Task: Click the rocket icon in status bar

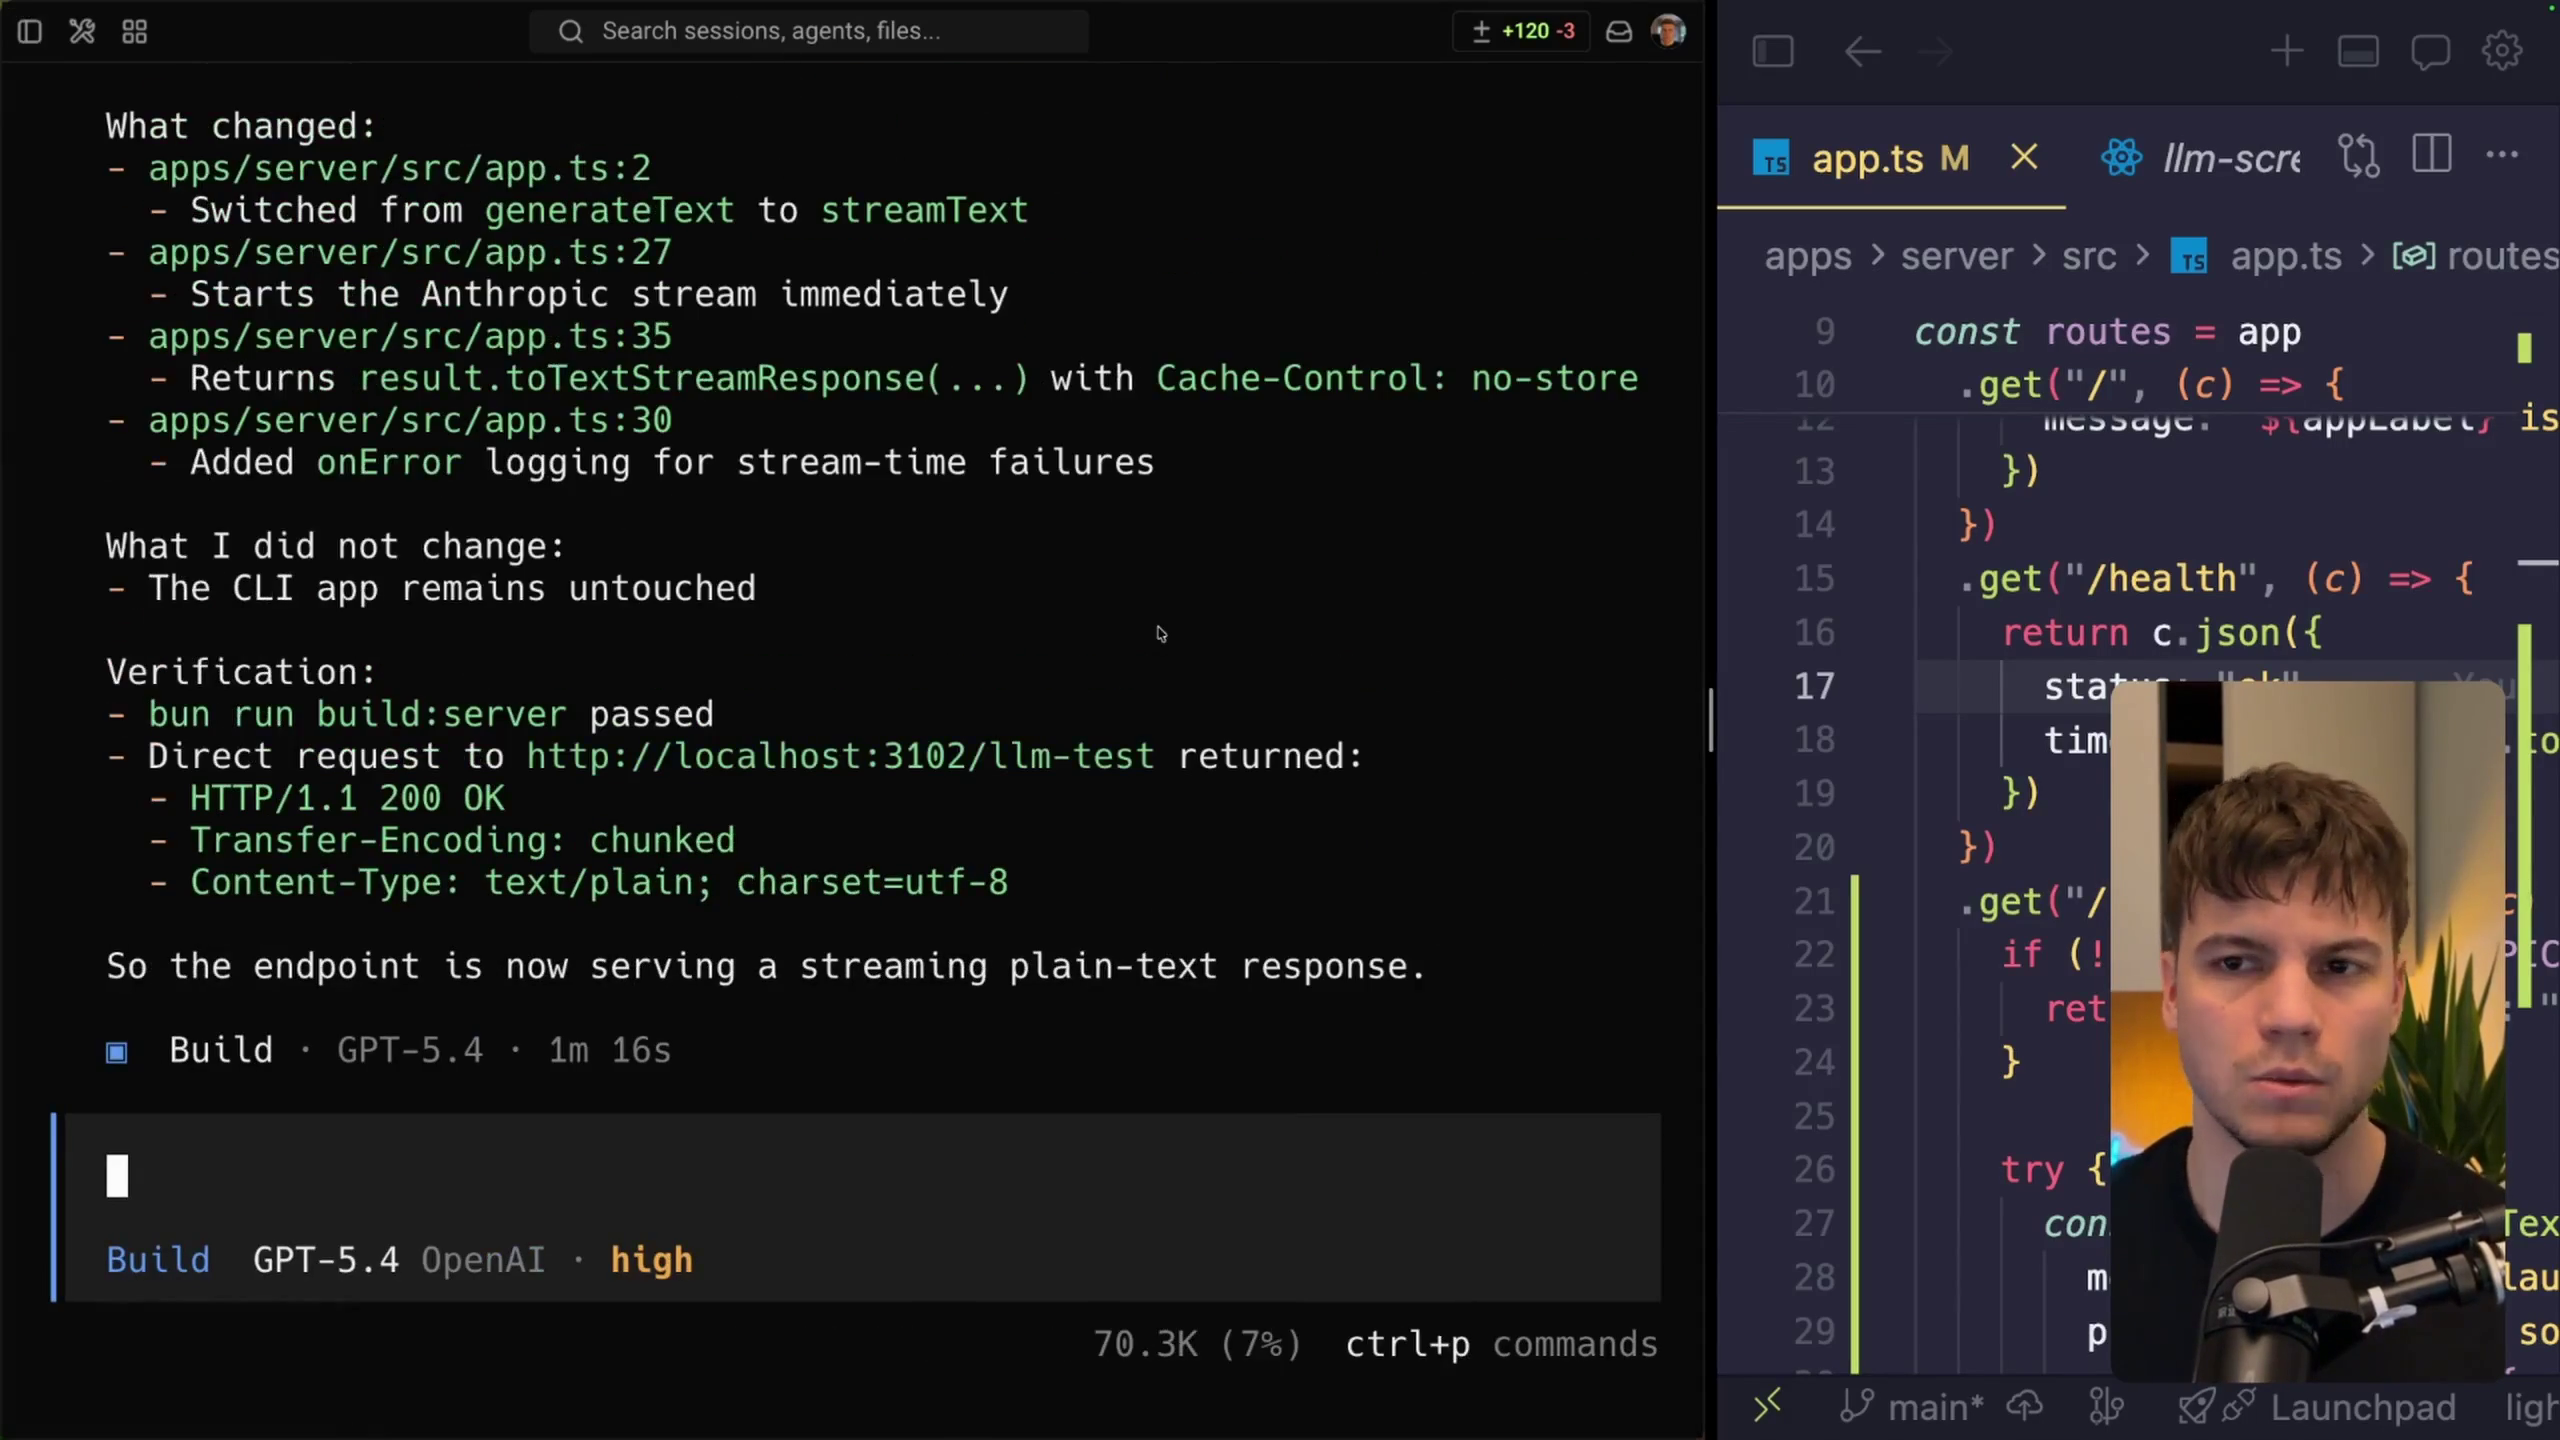Action: pos(2196,1407)
